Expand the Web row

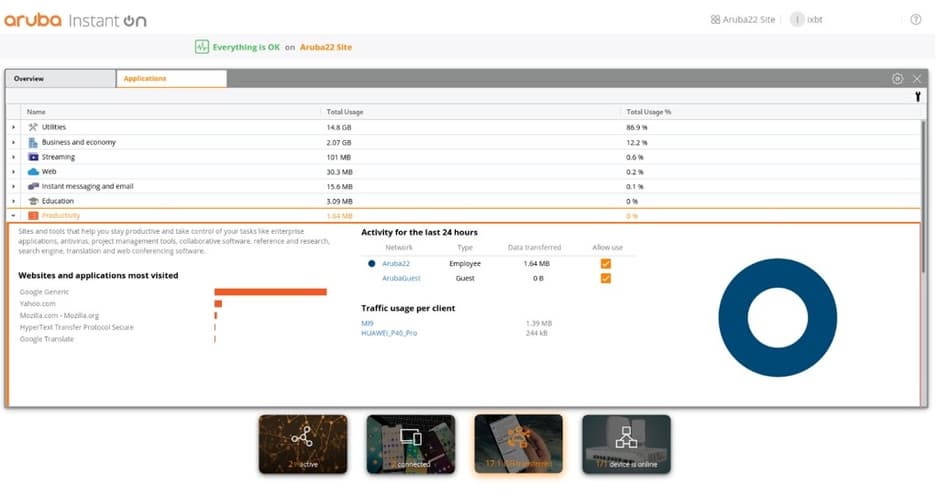coord(14,172)
